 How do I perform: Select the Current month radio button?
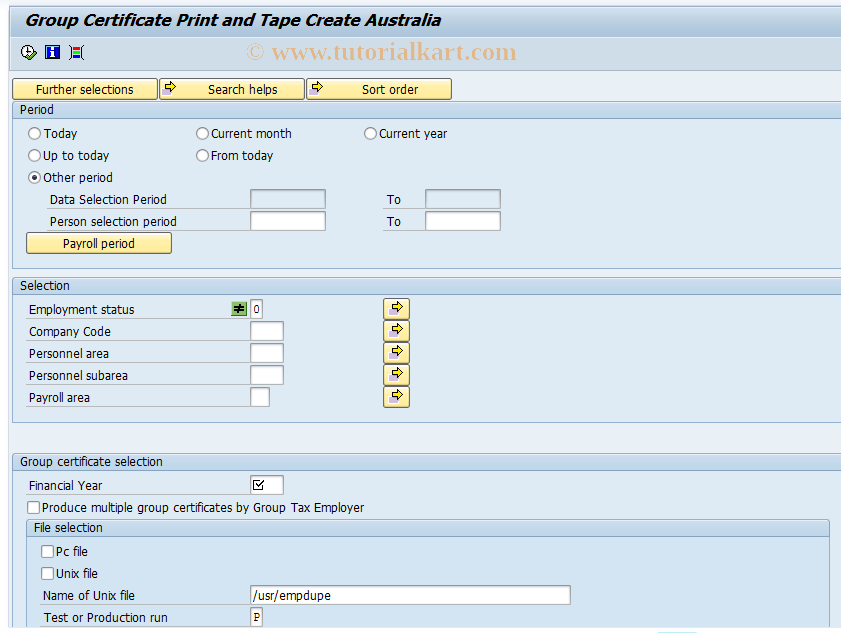click(202, 133)
